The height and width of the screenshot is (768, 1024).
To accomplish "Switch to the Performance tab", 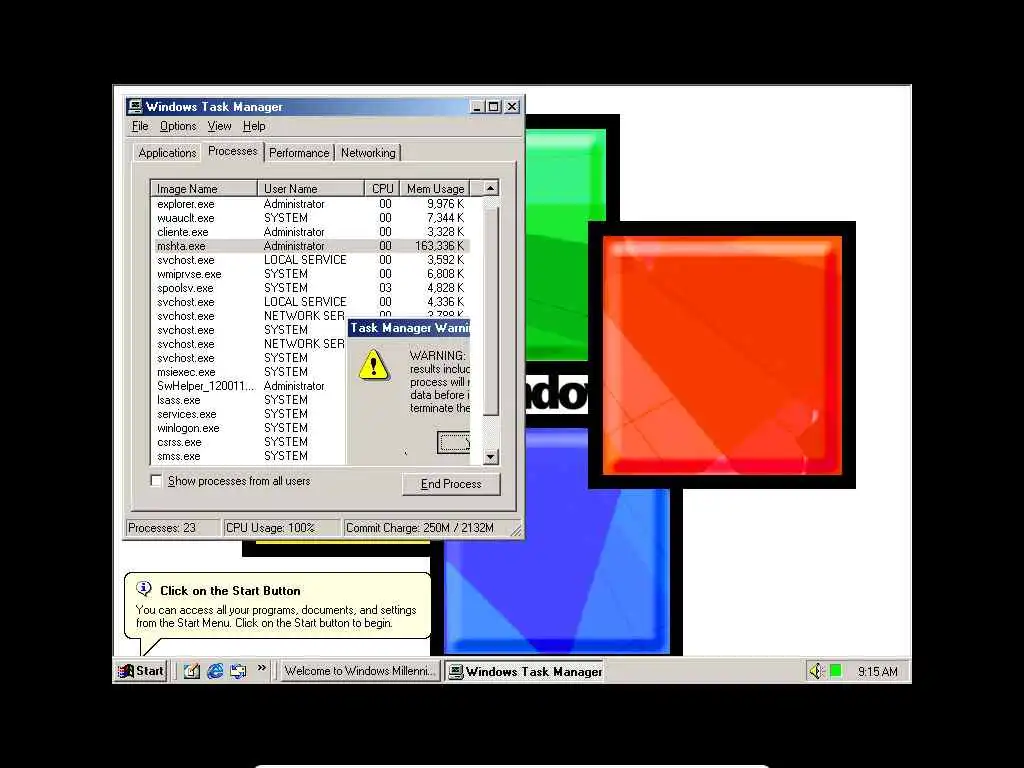I will click(299, 153).
